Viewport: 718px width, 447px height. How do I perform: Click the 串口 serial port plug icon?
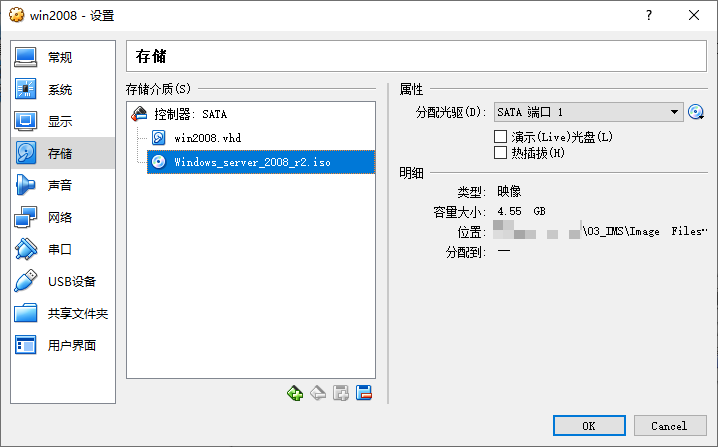pyautogui.click(x=26, y=249)
